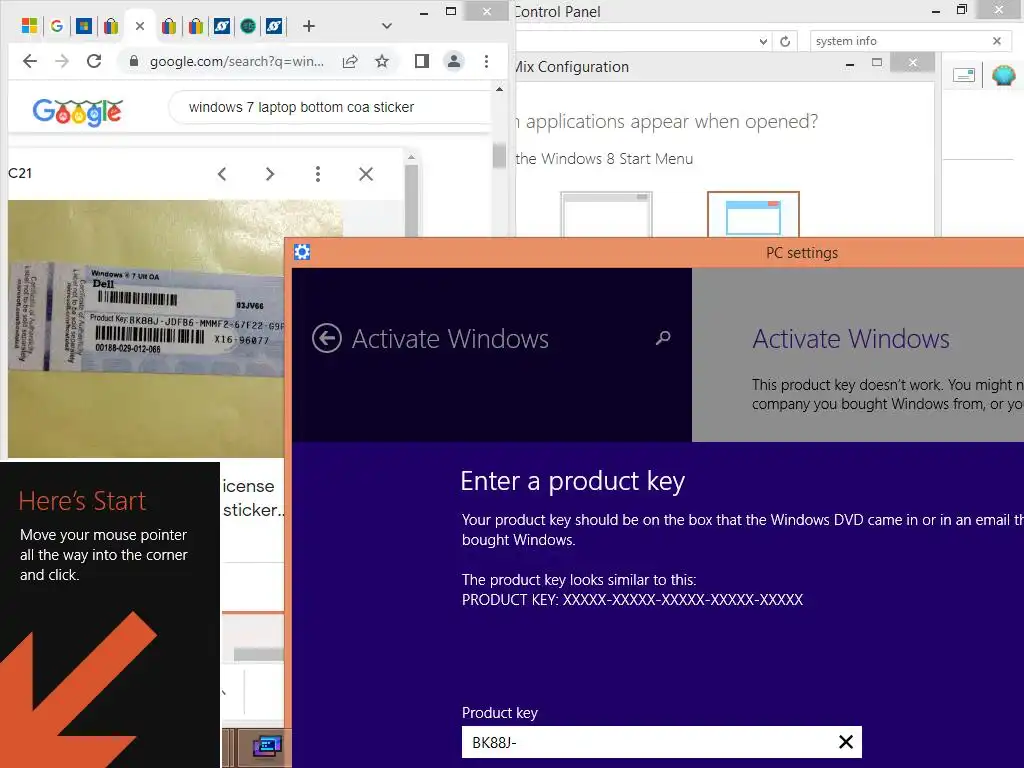1024x768 pixels.
Task: Open the blue Microsoft Store tab in Chrome
Action: [x=84, y=26]
